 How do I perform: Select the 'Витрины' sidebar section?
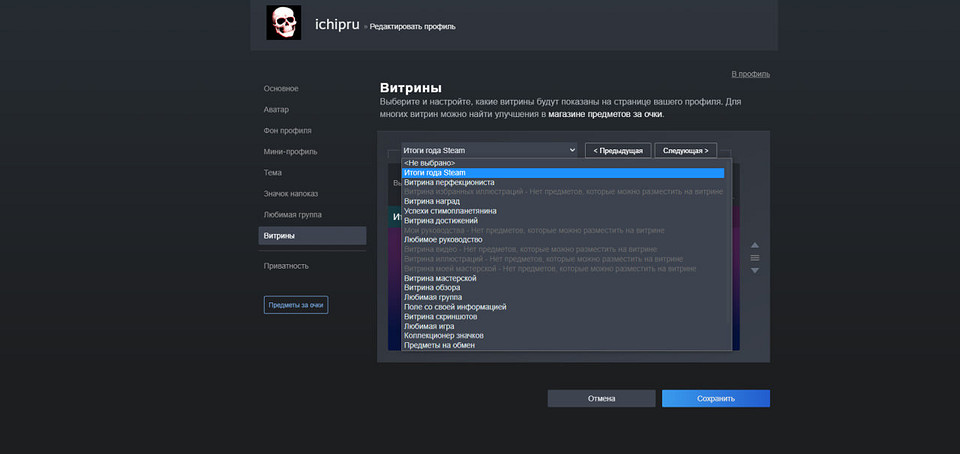tap(312, 236)
